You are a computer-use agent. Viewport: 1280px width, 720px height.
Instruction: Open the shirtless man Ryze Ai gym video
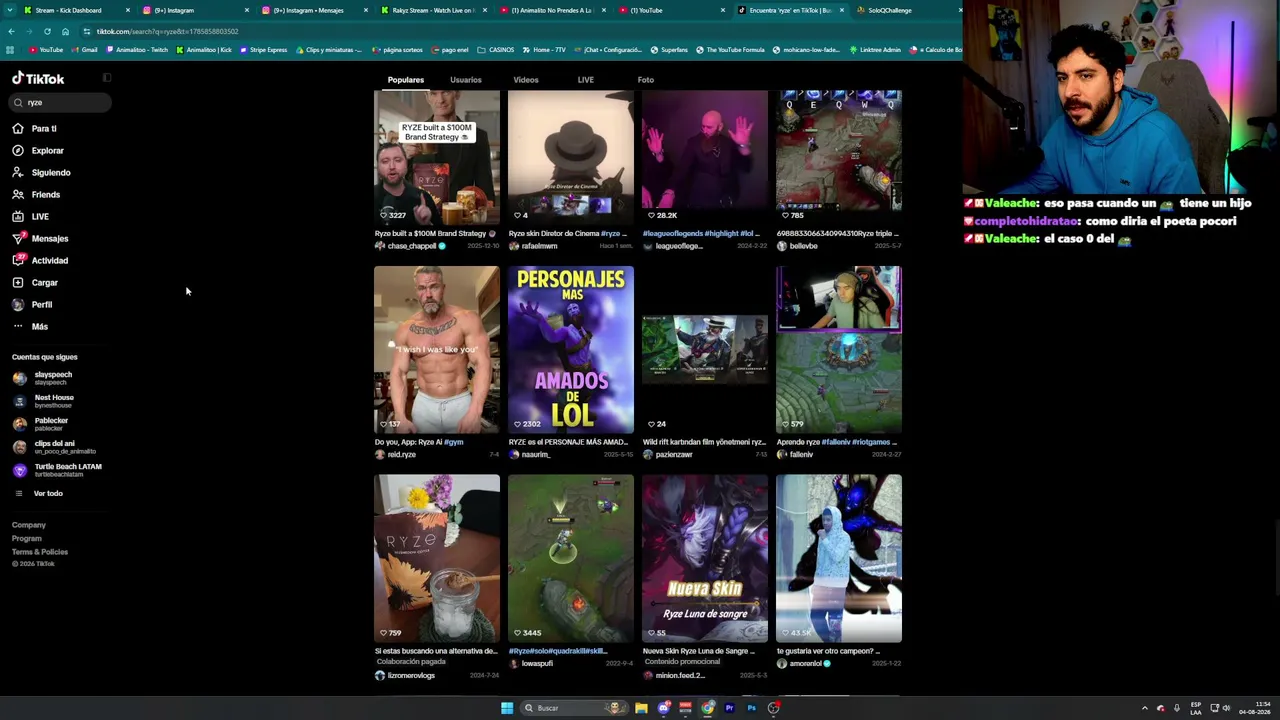point(437,349)
